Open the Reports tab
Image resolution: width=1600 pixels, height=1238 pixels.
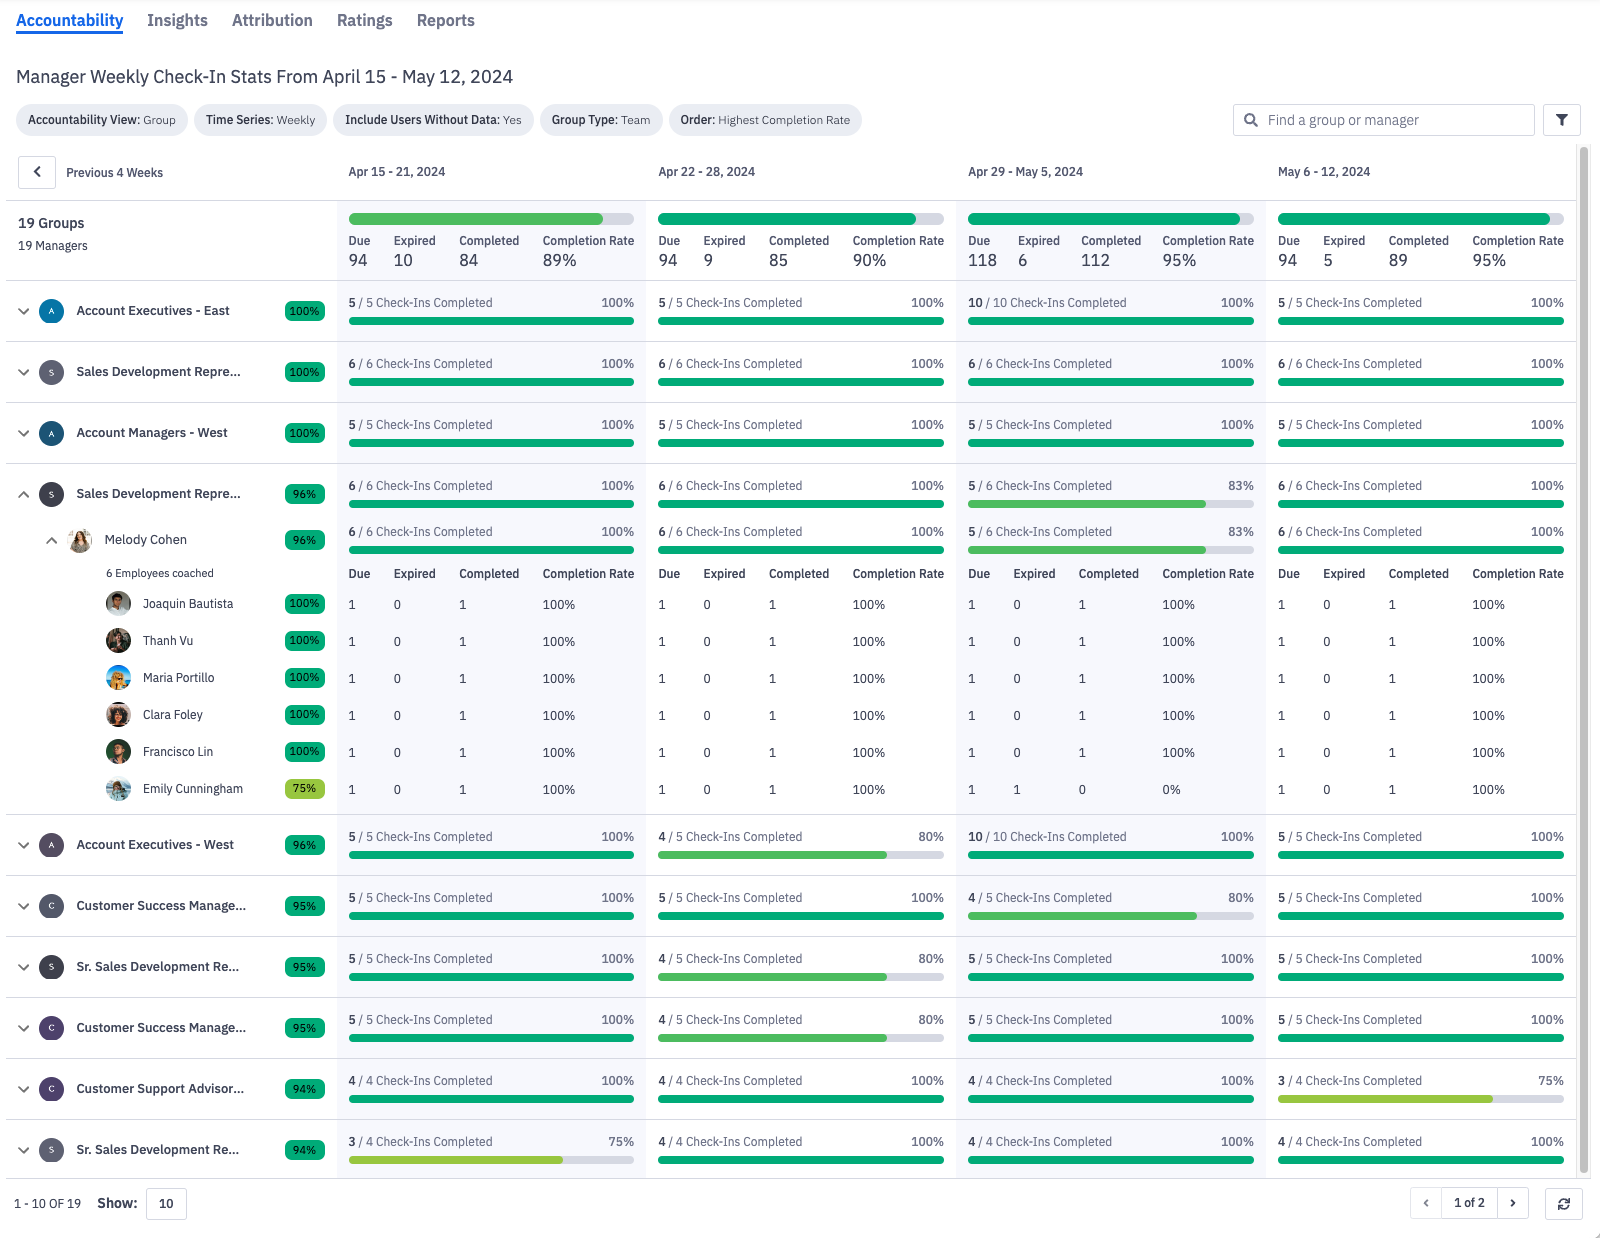pos(445,21)
